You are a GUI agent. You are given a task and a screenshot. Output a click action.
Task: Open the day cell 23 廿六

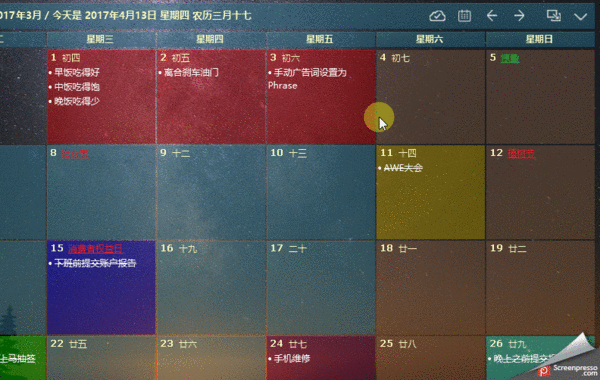211,358
